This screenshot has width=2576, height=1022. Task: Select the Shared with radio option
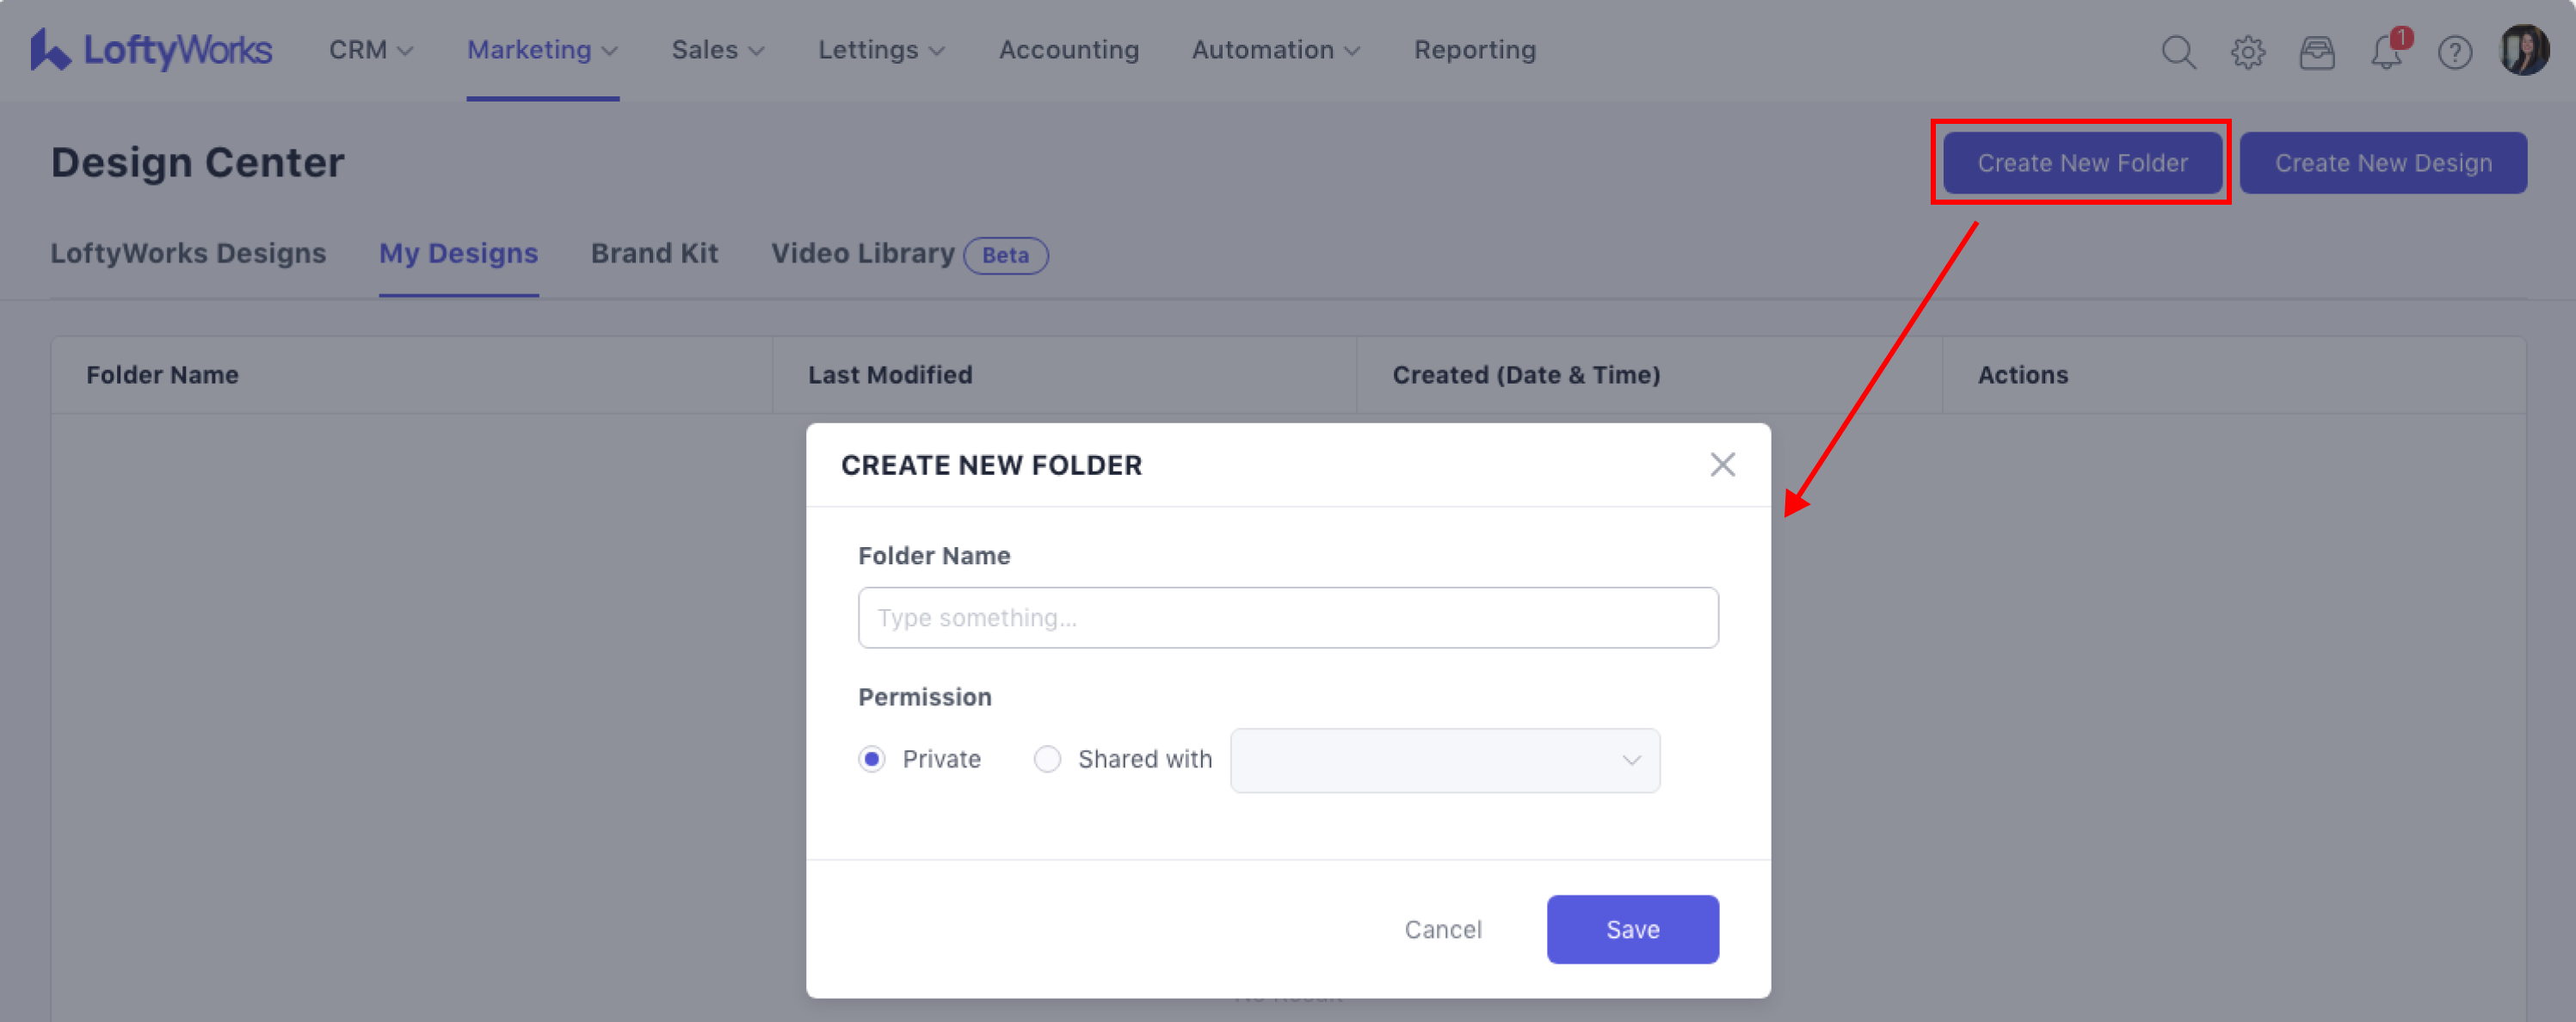pyautogui.click(x=1047, y=759)
